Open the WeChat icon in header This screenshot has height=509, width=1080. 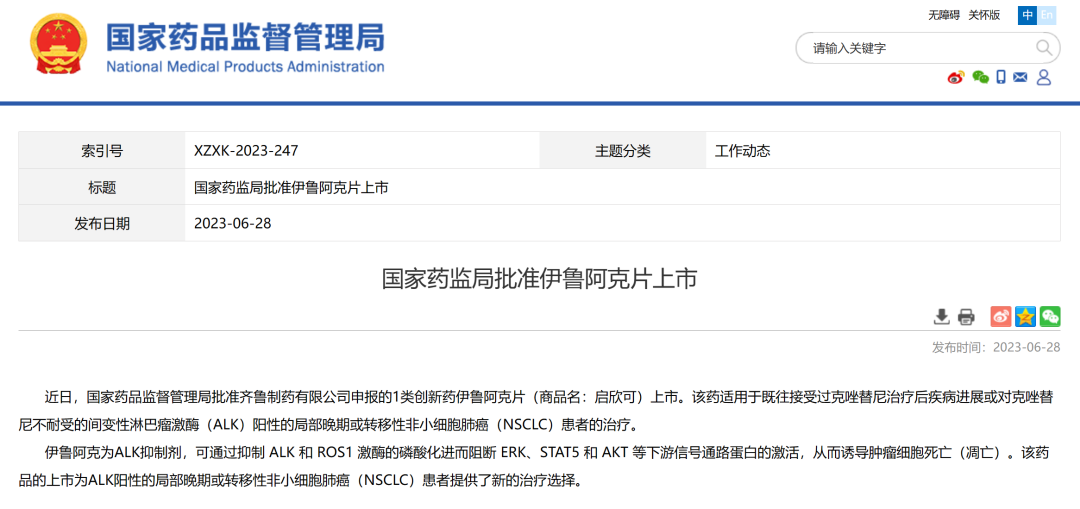click(980, 77)
